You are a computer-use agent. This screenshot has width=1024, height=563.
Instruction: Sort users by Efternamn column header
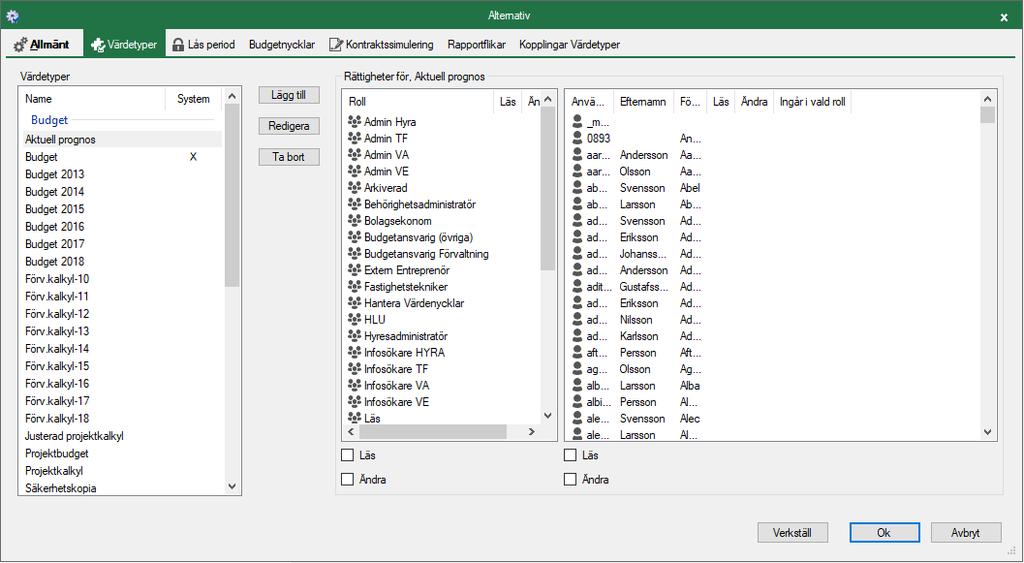pos(643,101)
